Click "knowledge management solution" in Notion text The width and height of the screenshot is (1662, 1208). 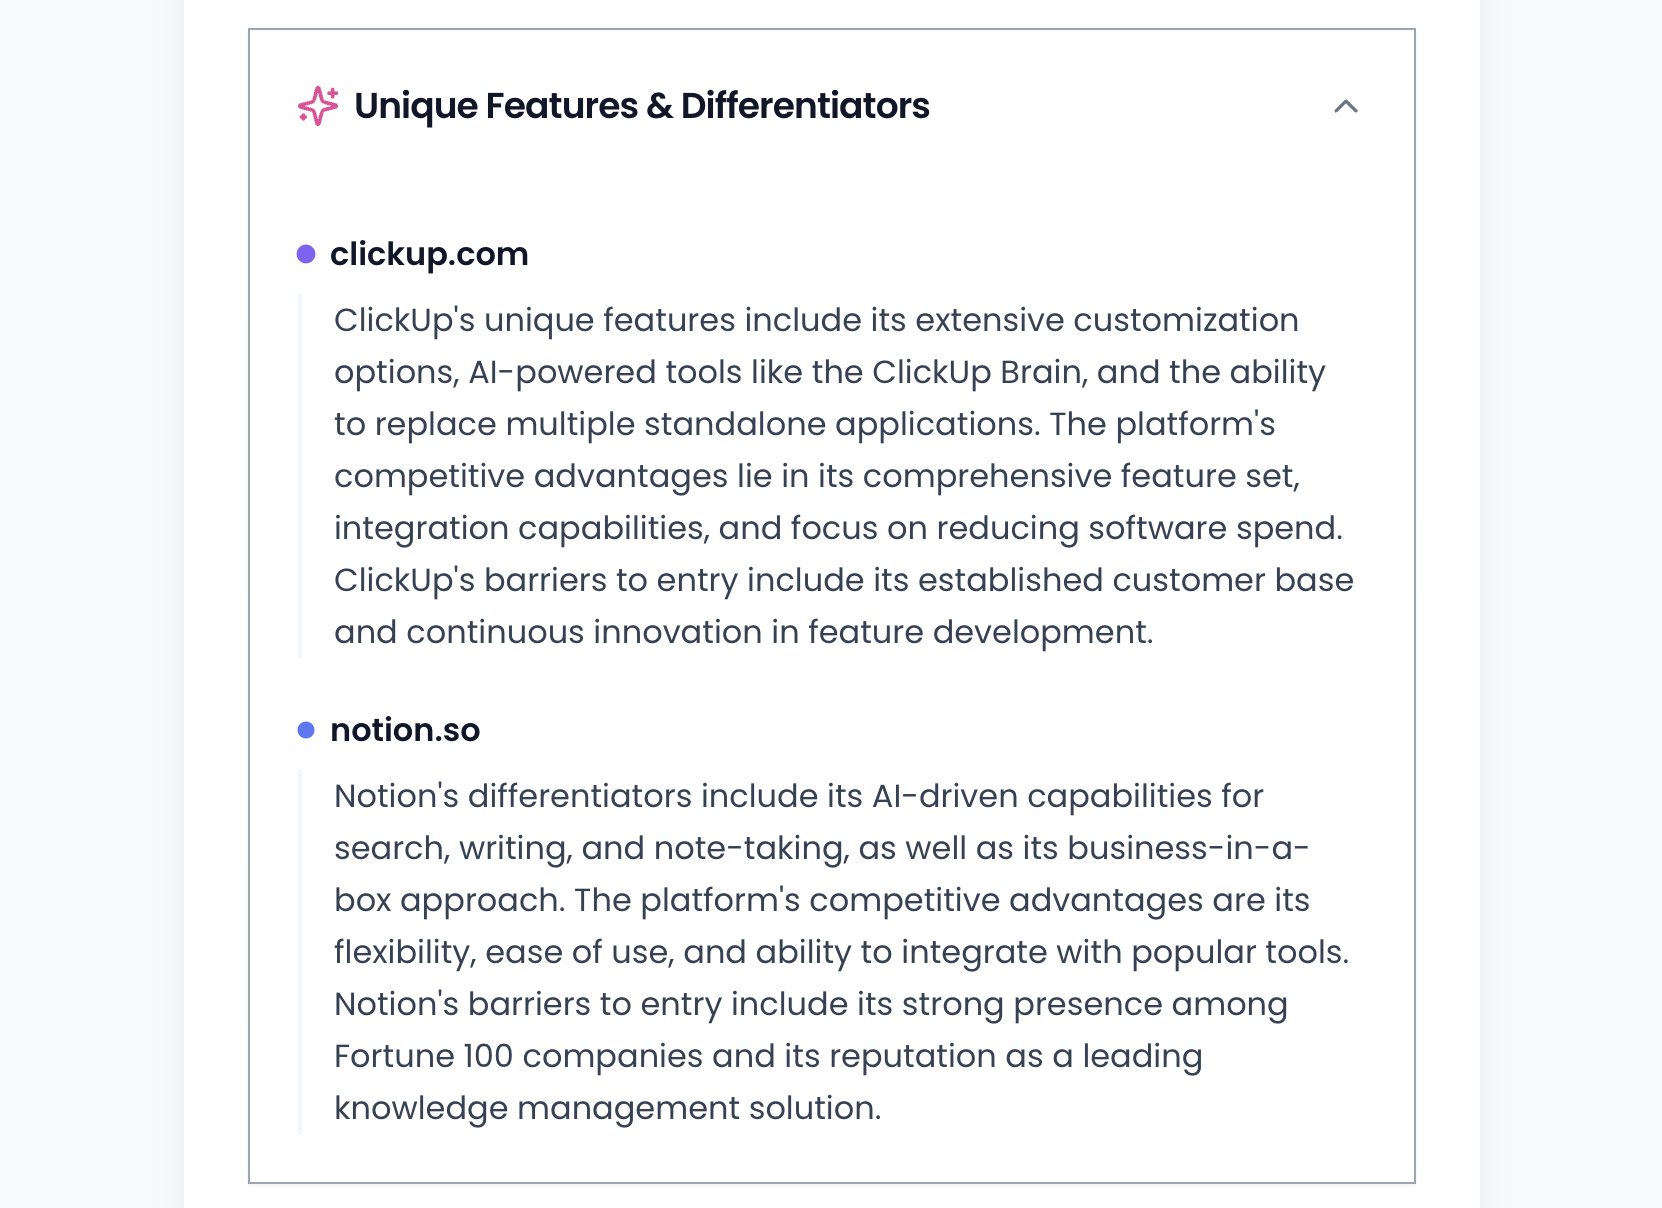(606, 1108)
